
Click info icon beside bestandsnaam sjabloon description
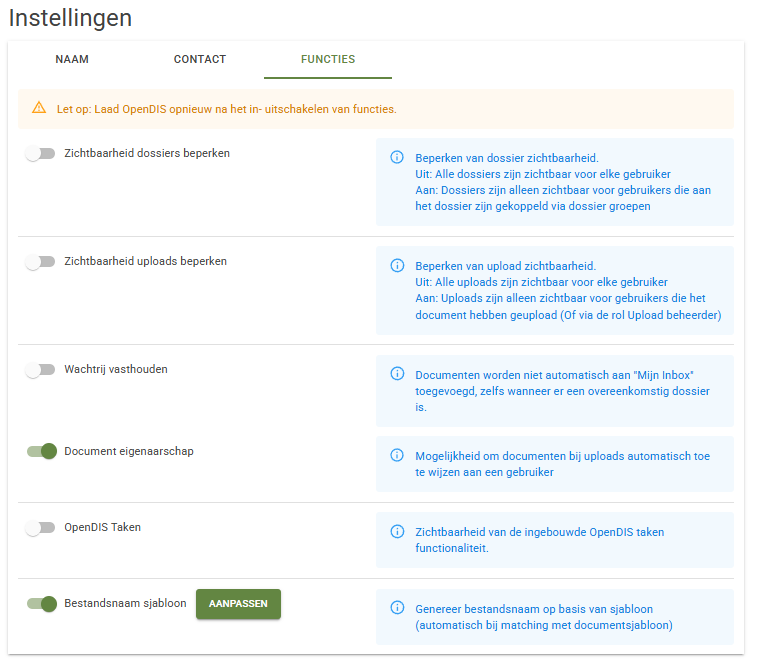(397, 607)
